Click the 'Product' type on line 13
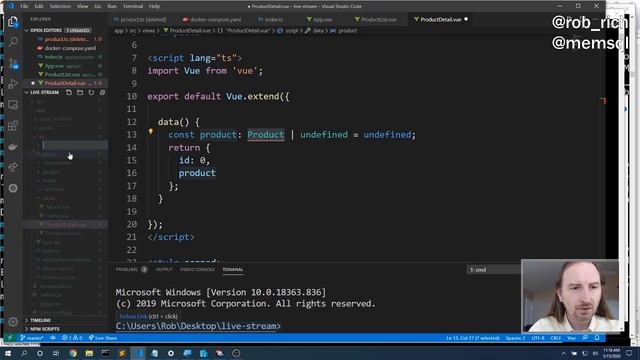Viewport: 640px width, 360px height. [266, 135]
